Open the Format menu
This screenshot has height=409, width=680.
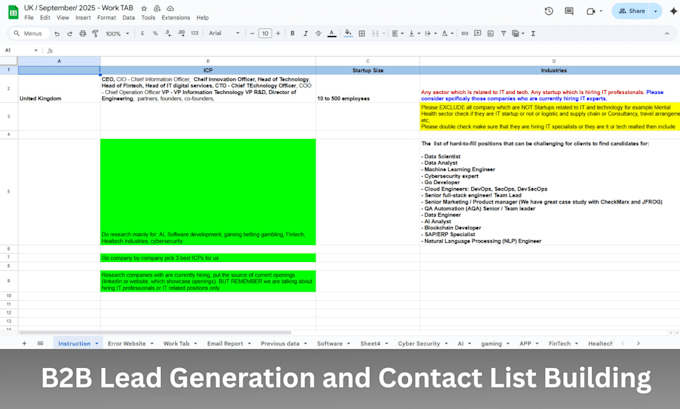click(x=107, y=18)
